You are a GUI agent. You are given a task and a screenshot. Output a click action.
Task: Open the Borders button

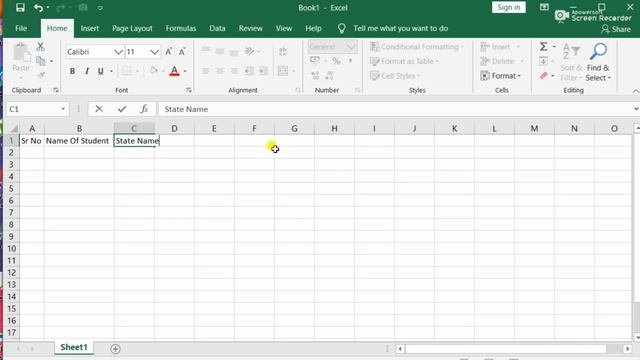pyautogui.click(x=127, y=71)
